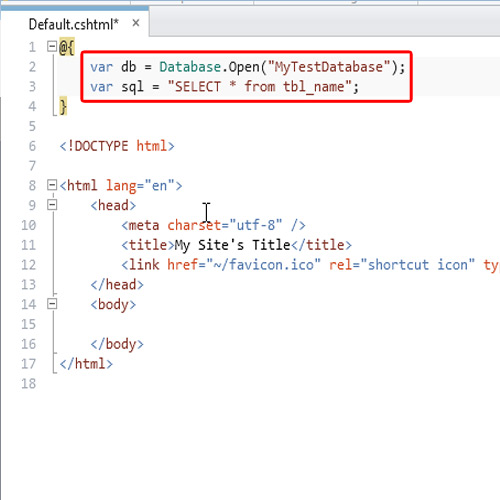
Task: Click the href="~/favicon.ico" attribute
Action: pyautogui.click(x=244, y=265)
